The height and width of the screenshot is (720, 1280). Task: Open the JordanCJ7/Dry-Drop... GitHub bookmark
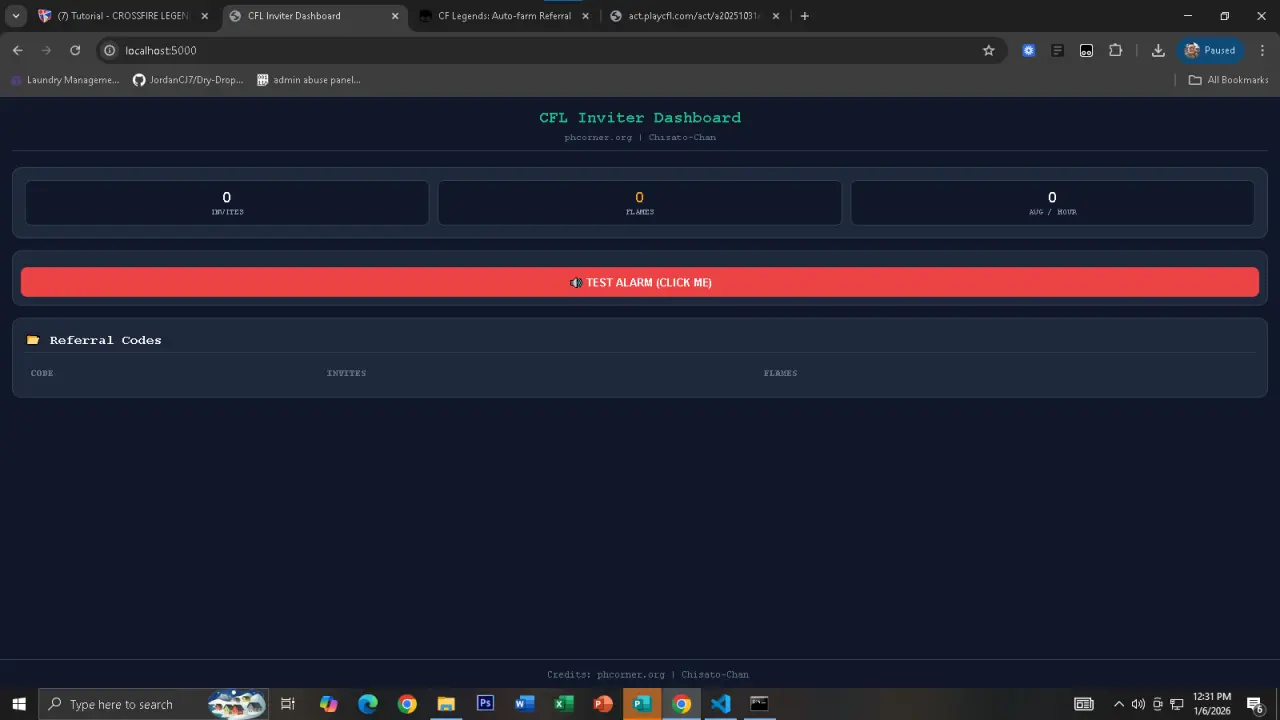(188, 80)
